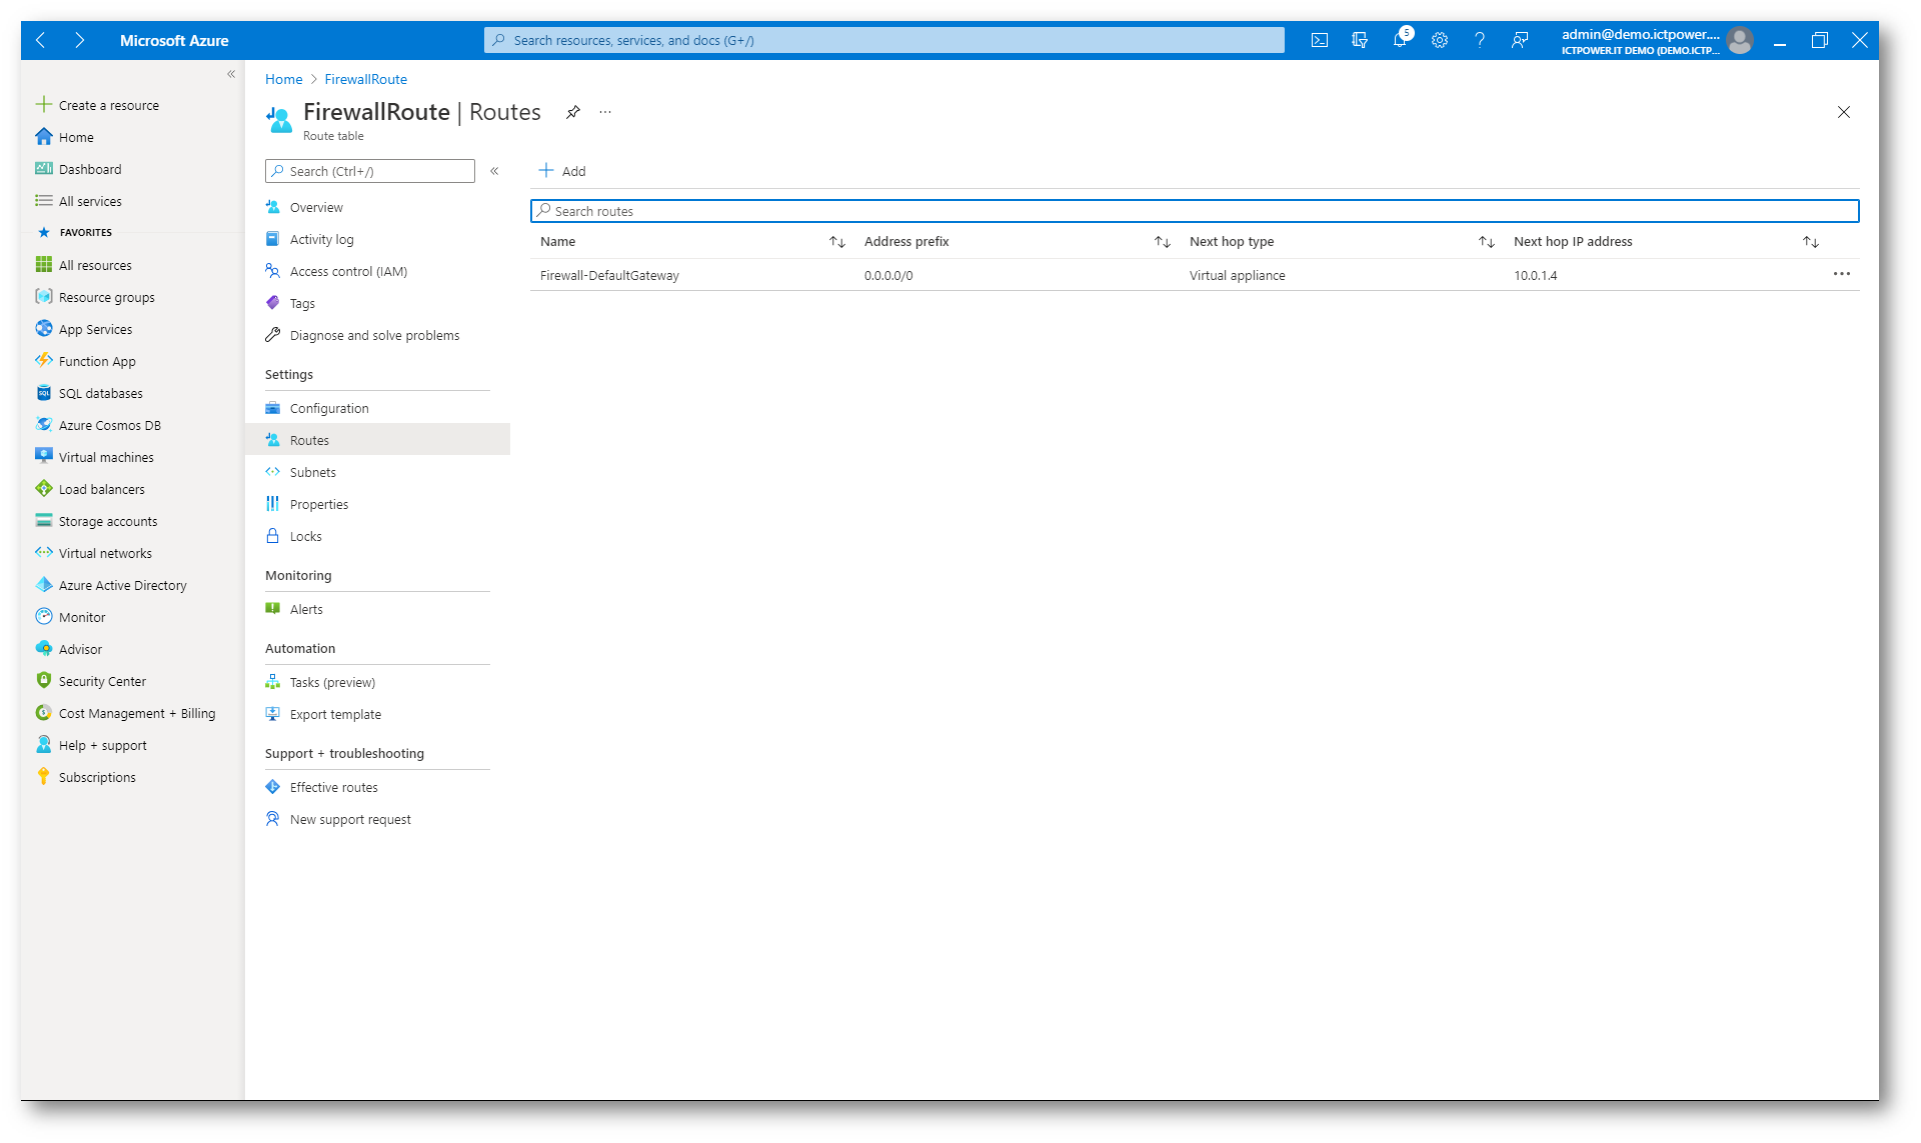Open Cloud Shell from the top bar
Image resolution: width=1921 pixels, height=1143 pixels.
(x=1319, y=40)
